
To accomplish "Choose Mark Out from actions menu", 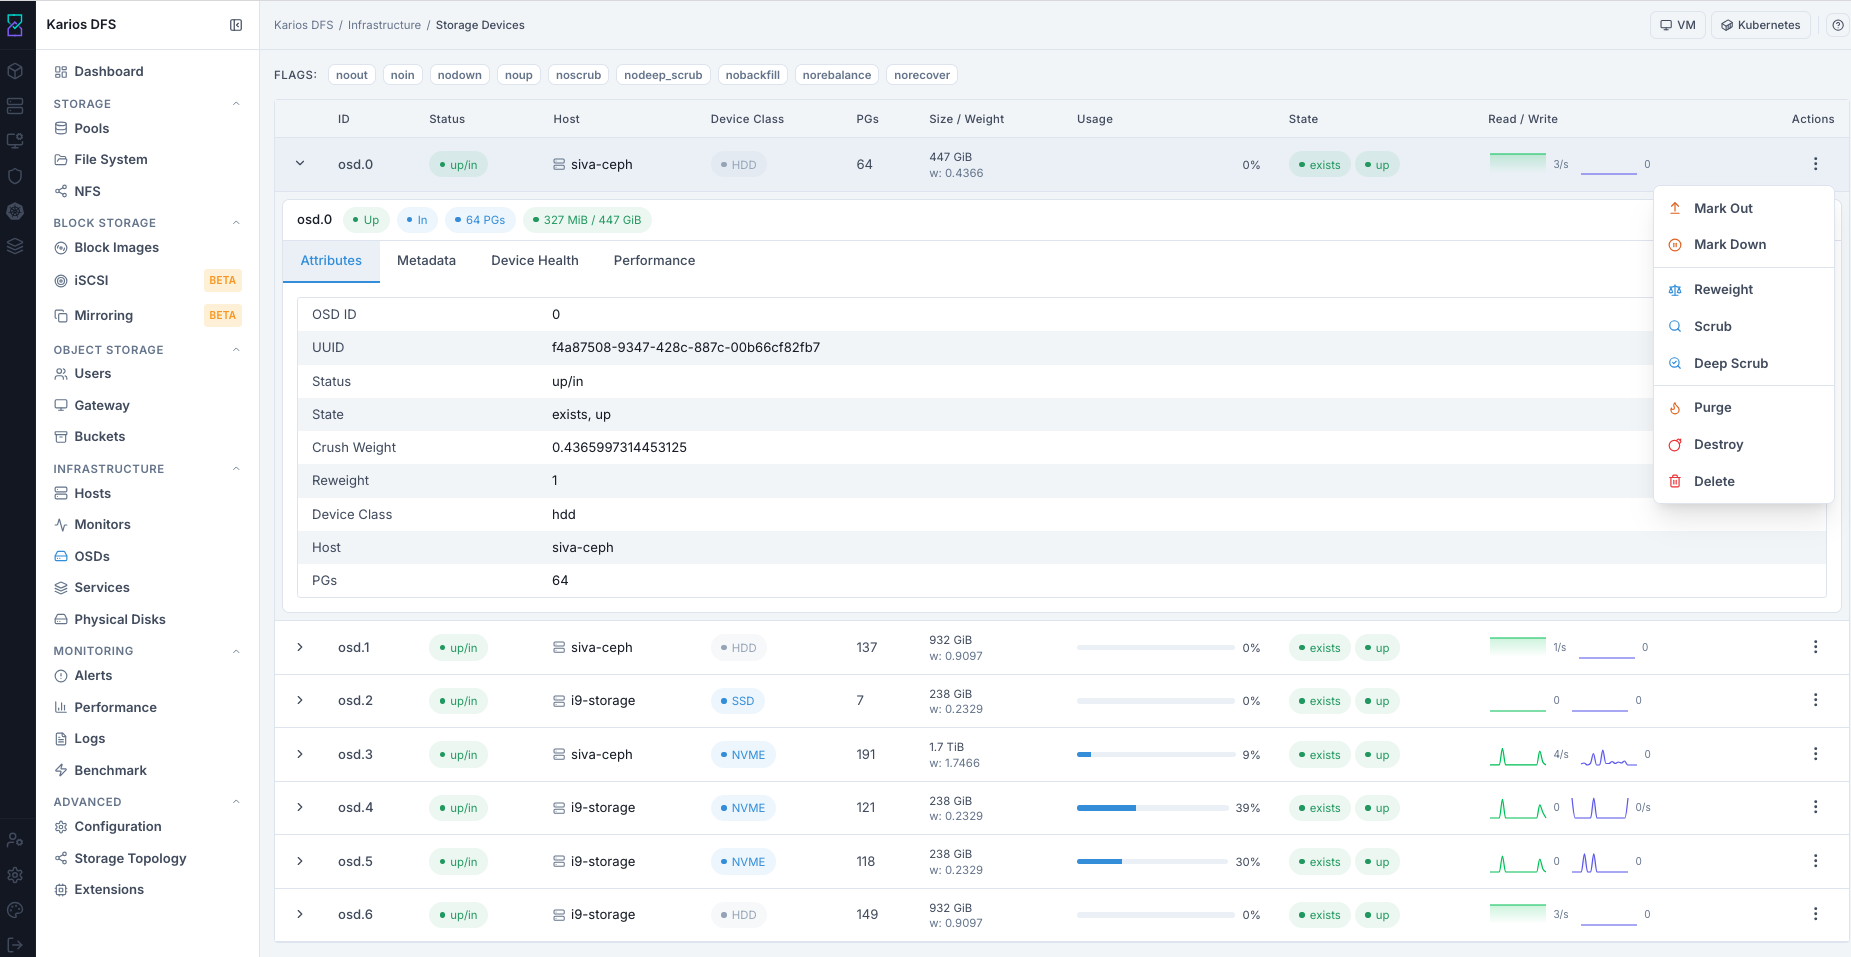I will click(x=1743, y=209).
